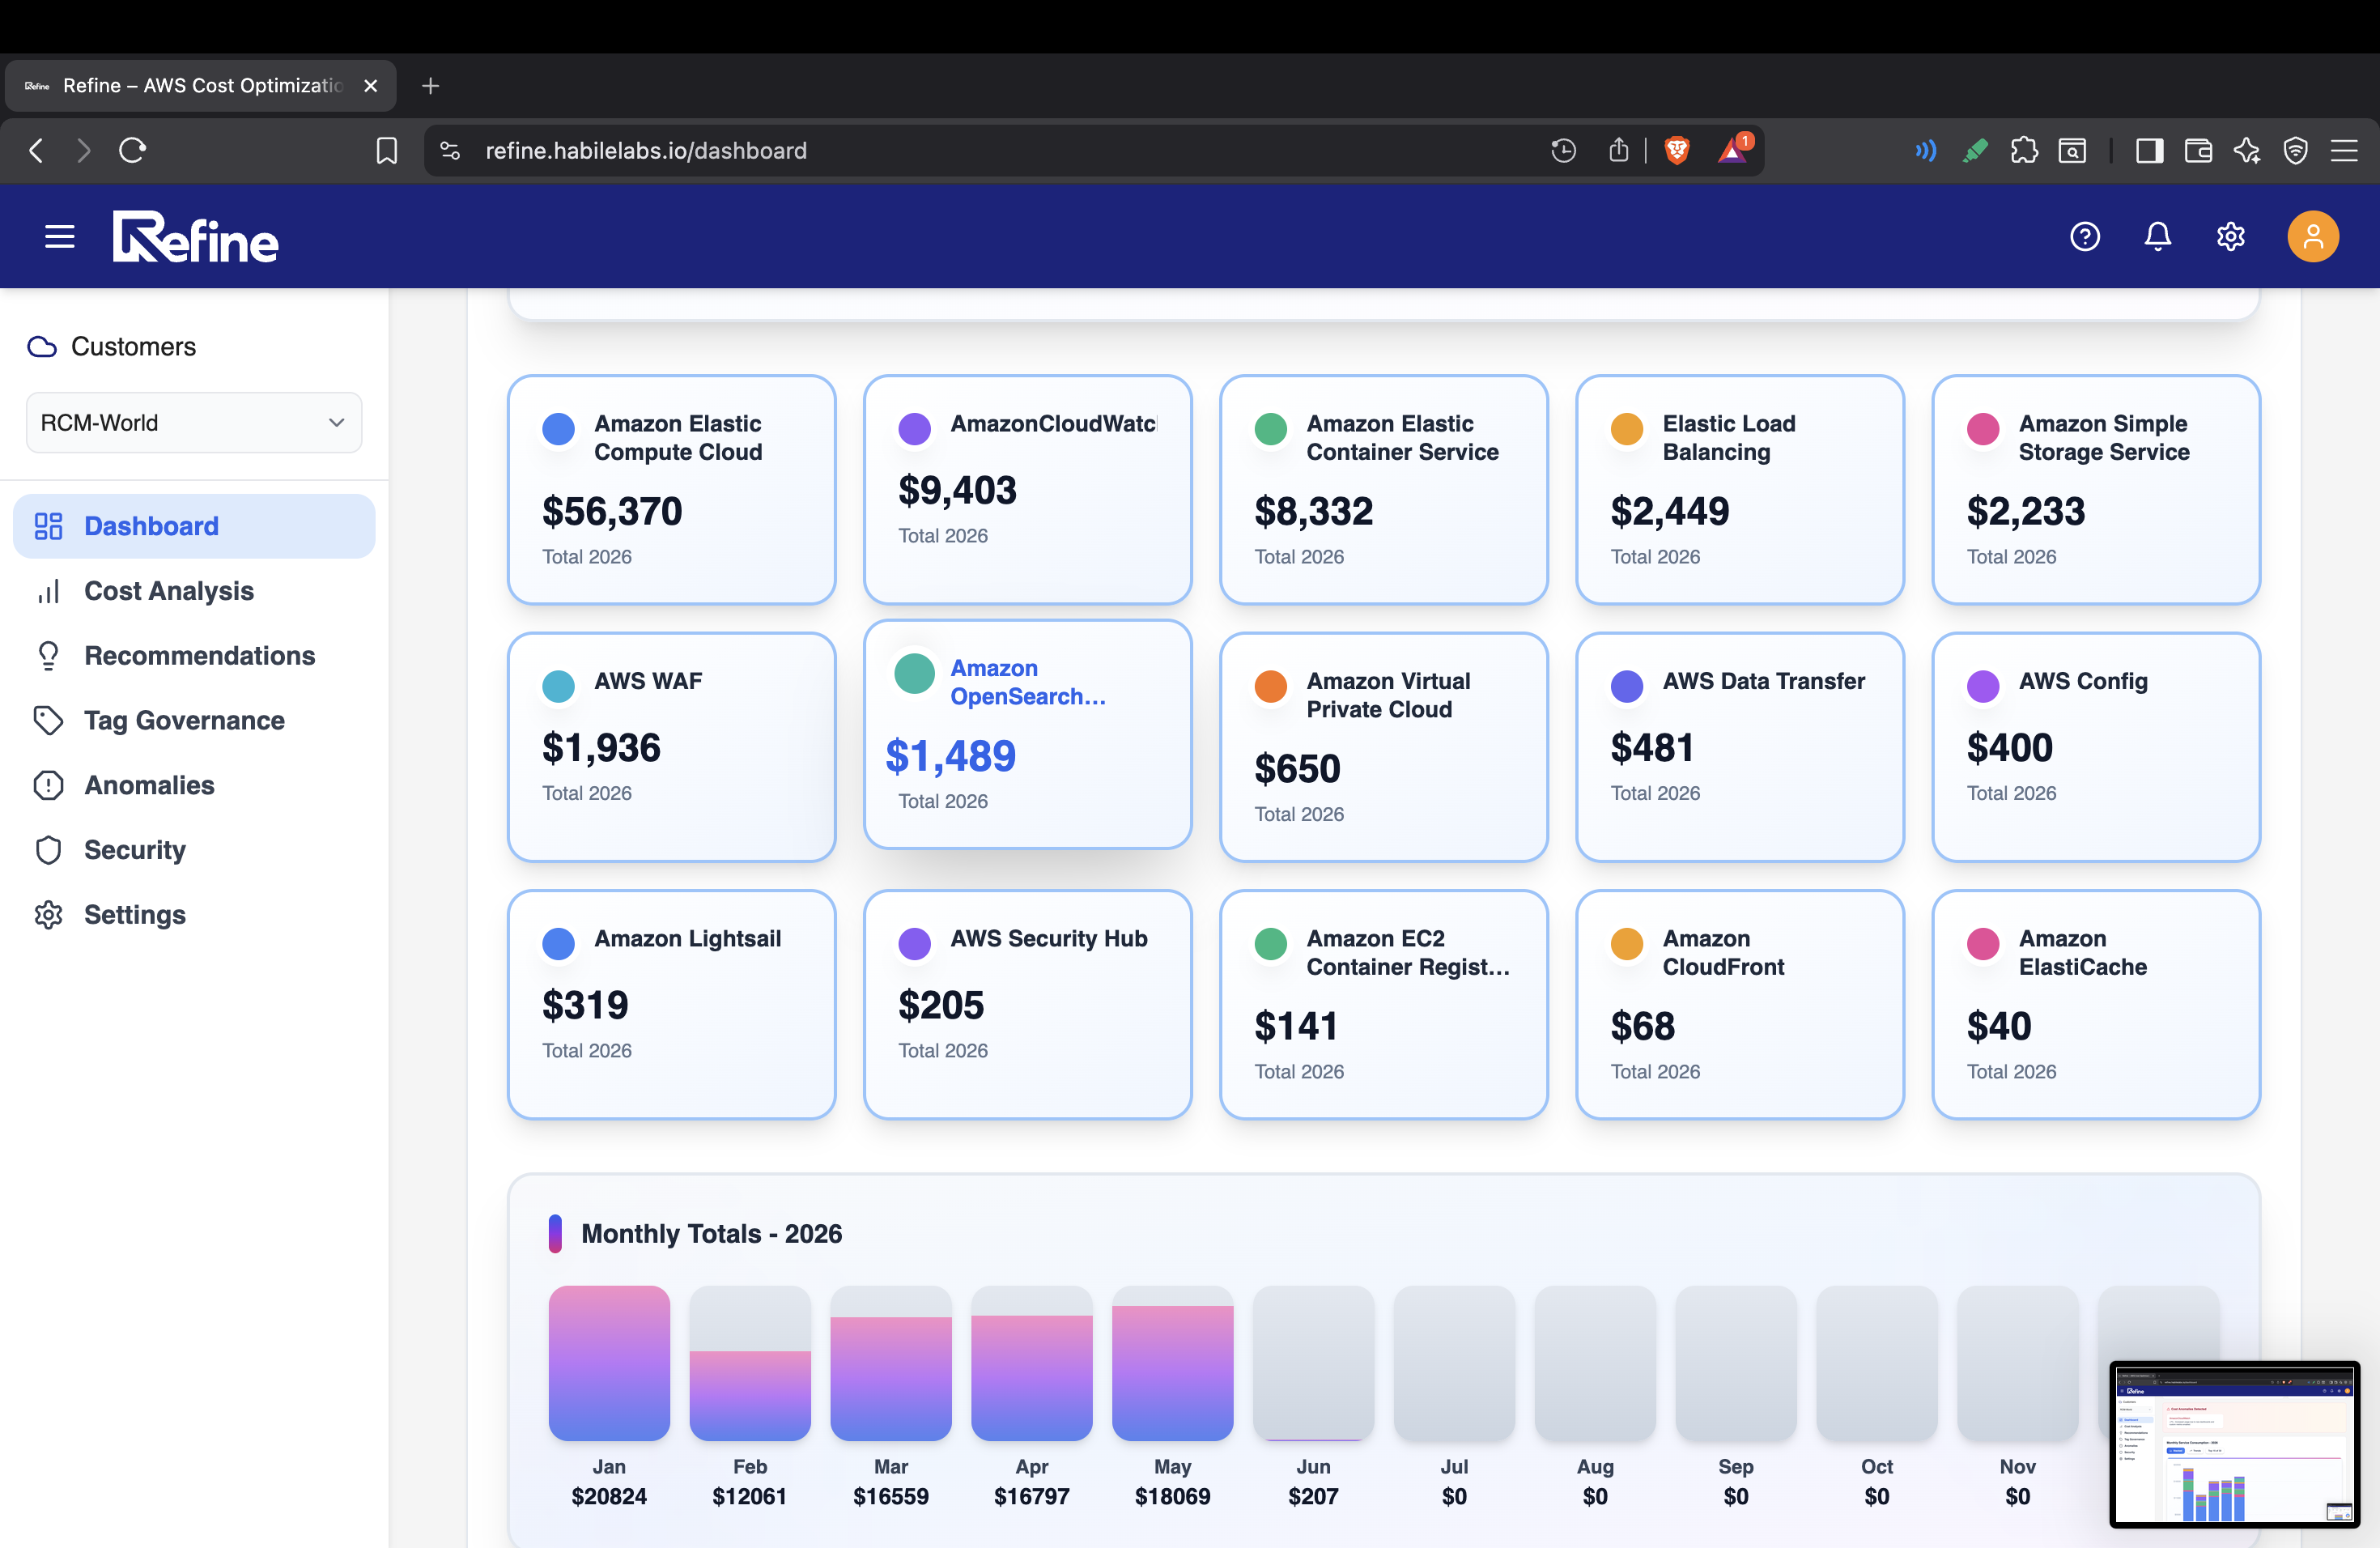This screenshot has height=1548, width=2380.
Task: Open settings gear in the header
Action: (x=2231, y=237)
